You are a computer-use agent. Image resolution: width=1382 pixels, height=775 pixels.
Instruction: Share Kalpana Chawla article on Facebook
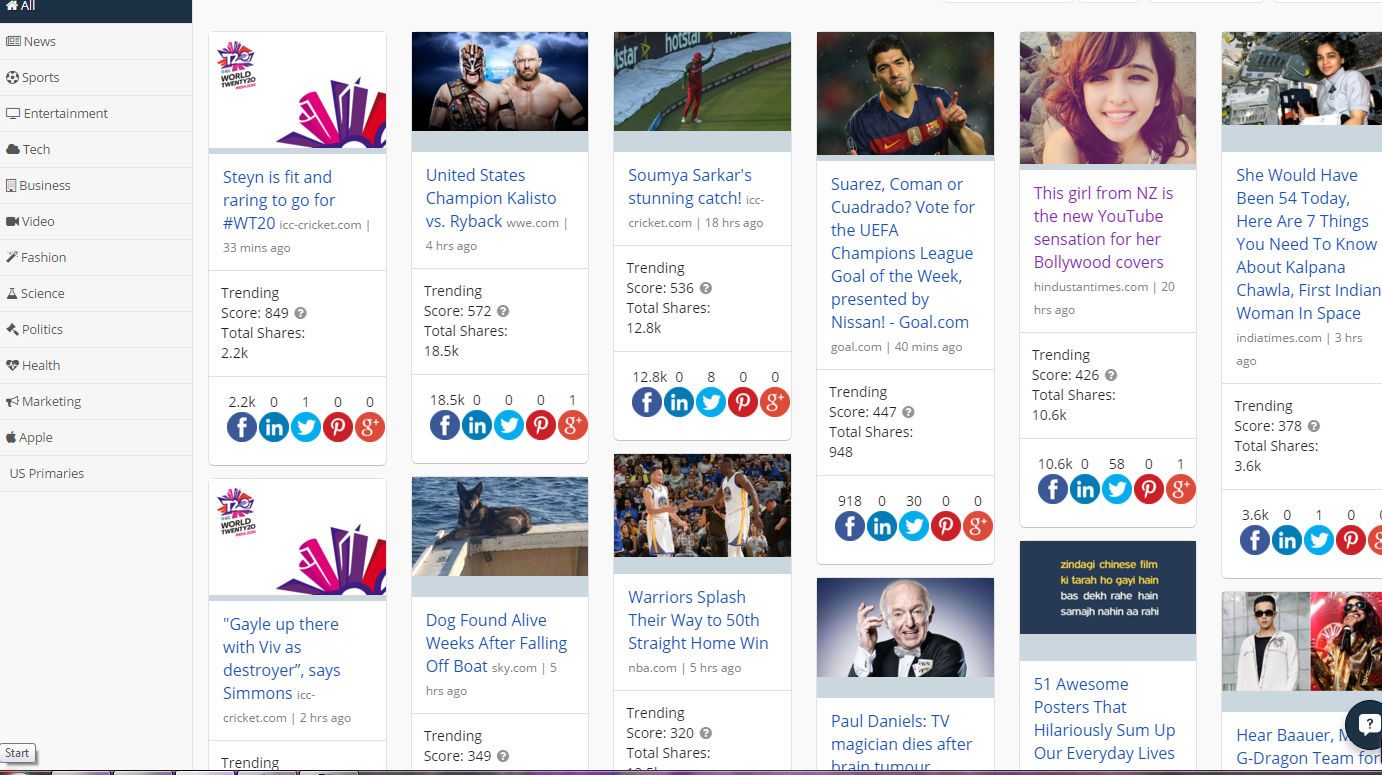(1255, 540)
